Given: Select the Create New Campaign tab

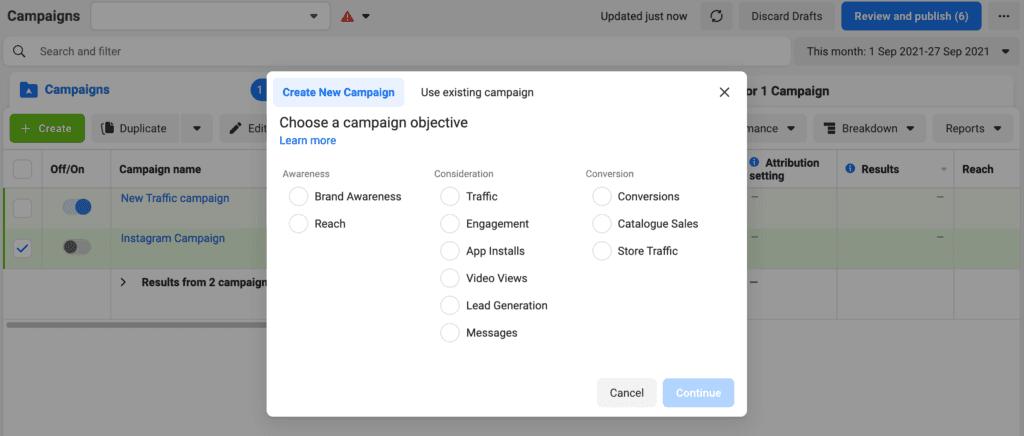Looking at the screenshot, I should click(x=338, y=92).
